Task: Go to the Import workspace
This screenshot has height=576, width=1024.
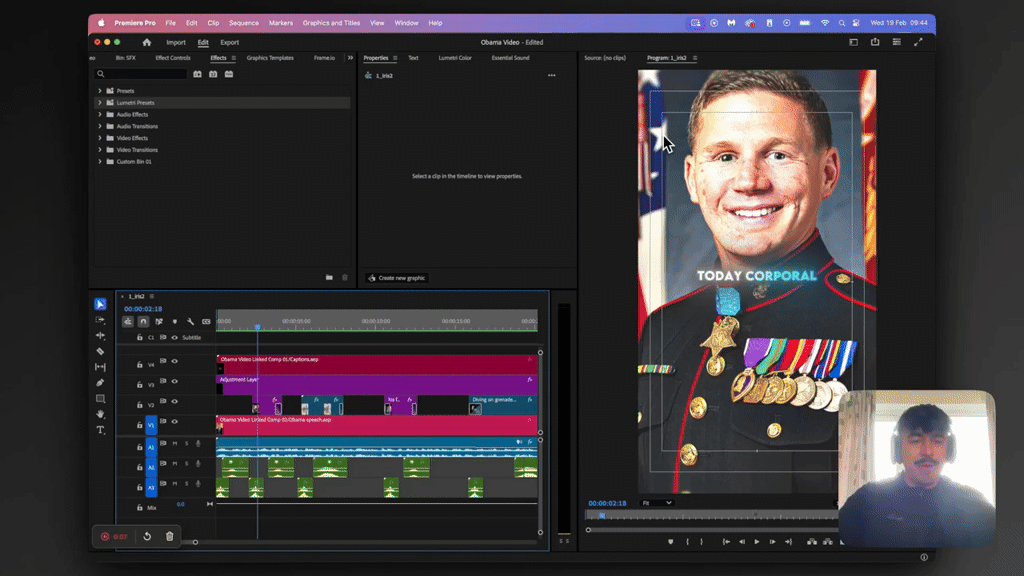Action: [176, 42]
